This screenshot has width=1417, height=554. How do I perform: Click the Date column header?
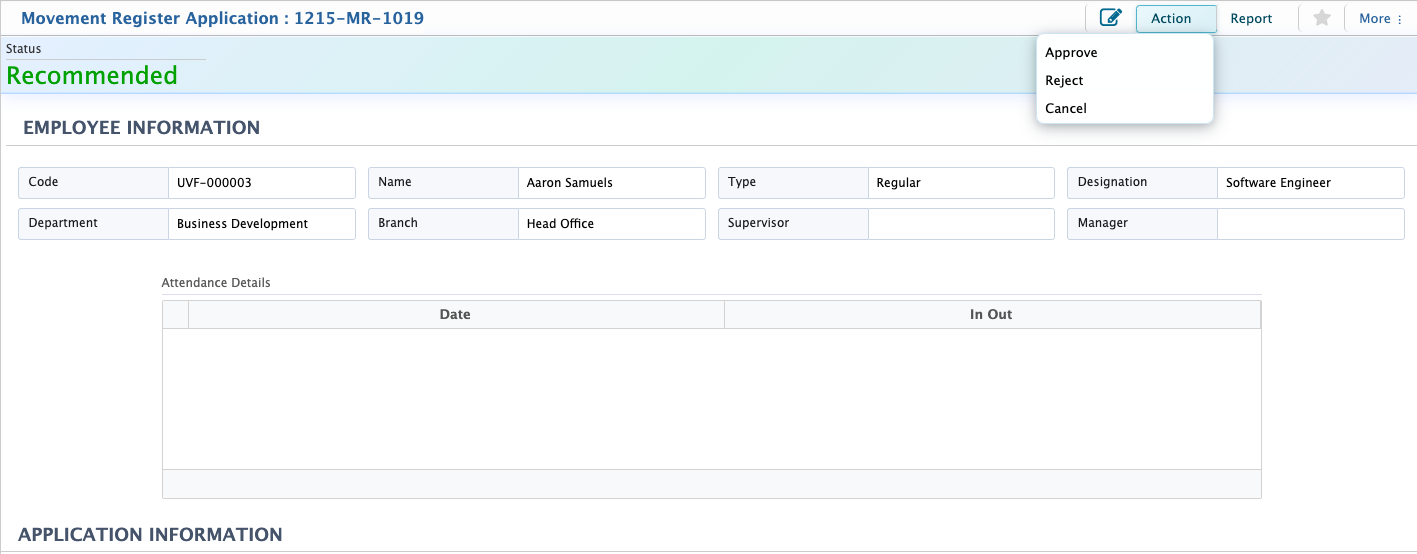[456, 314]
